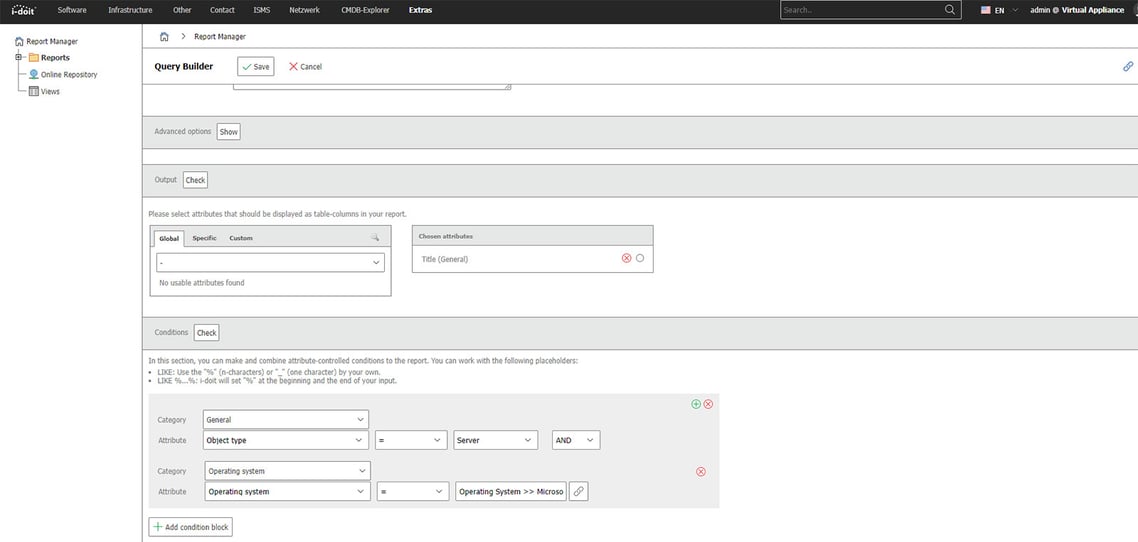Open the CMDB-Explorer menu
This screenshot has width=1138, height=542.
[x=365, y=10]
